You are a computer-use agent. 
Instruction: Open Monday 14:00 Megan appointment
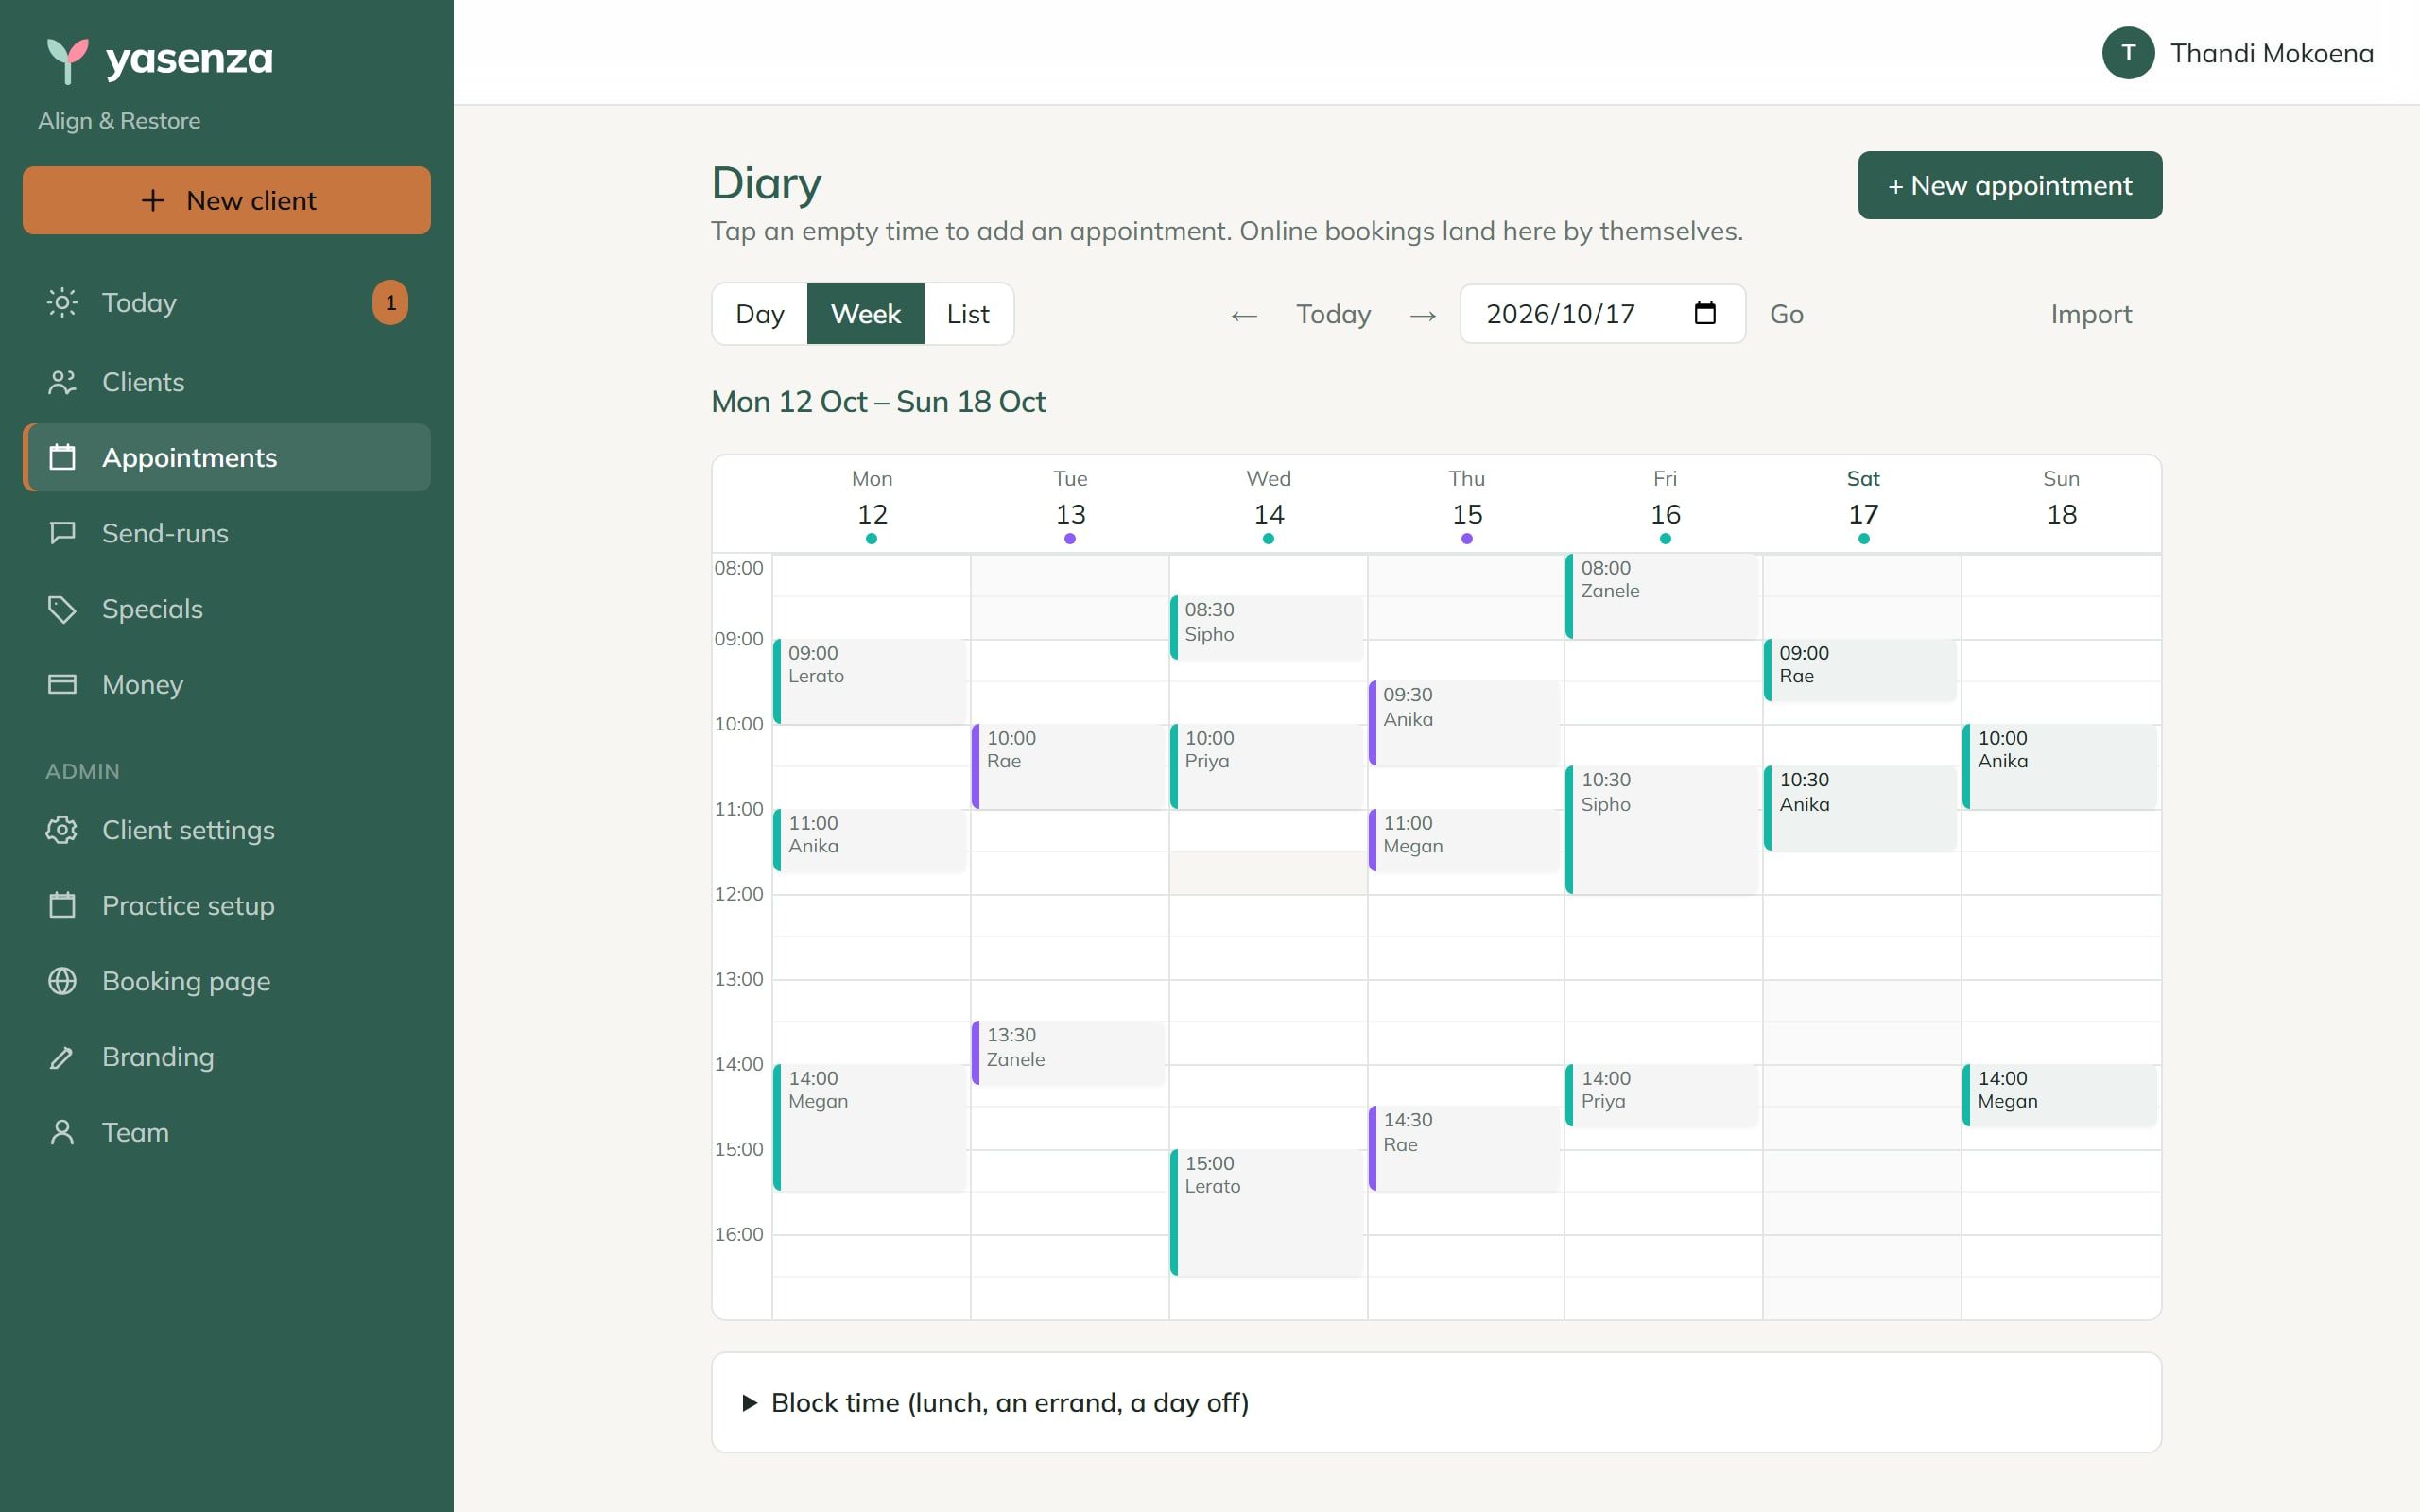click(870, 1127)
